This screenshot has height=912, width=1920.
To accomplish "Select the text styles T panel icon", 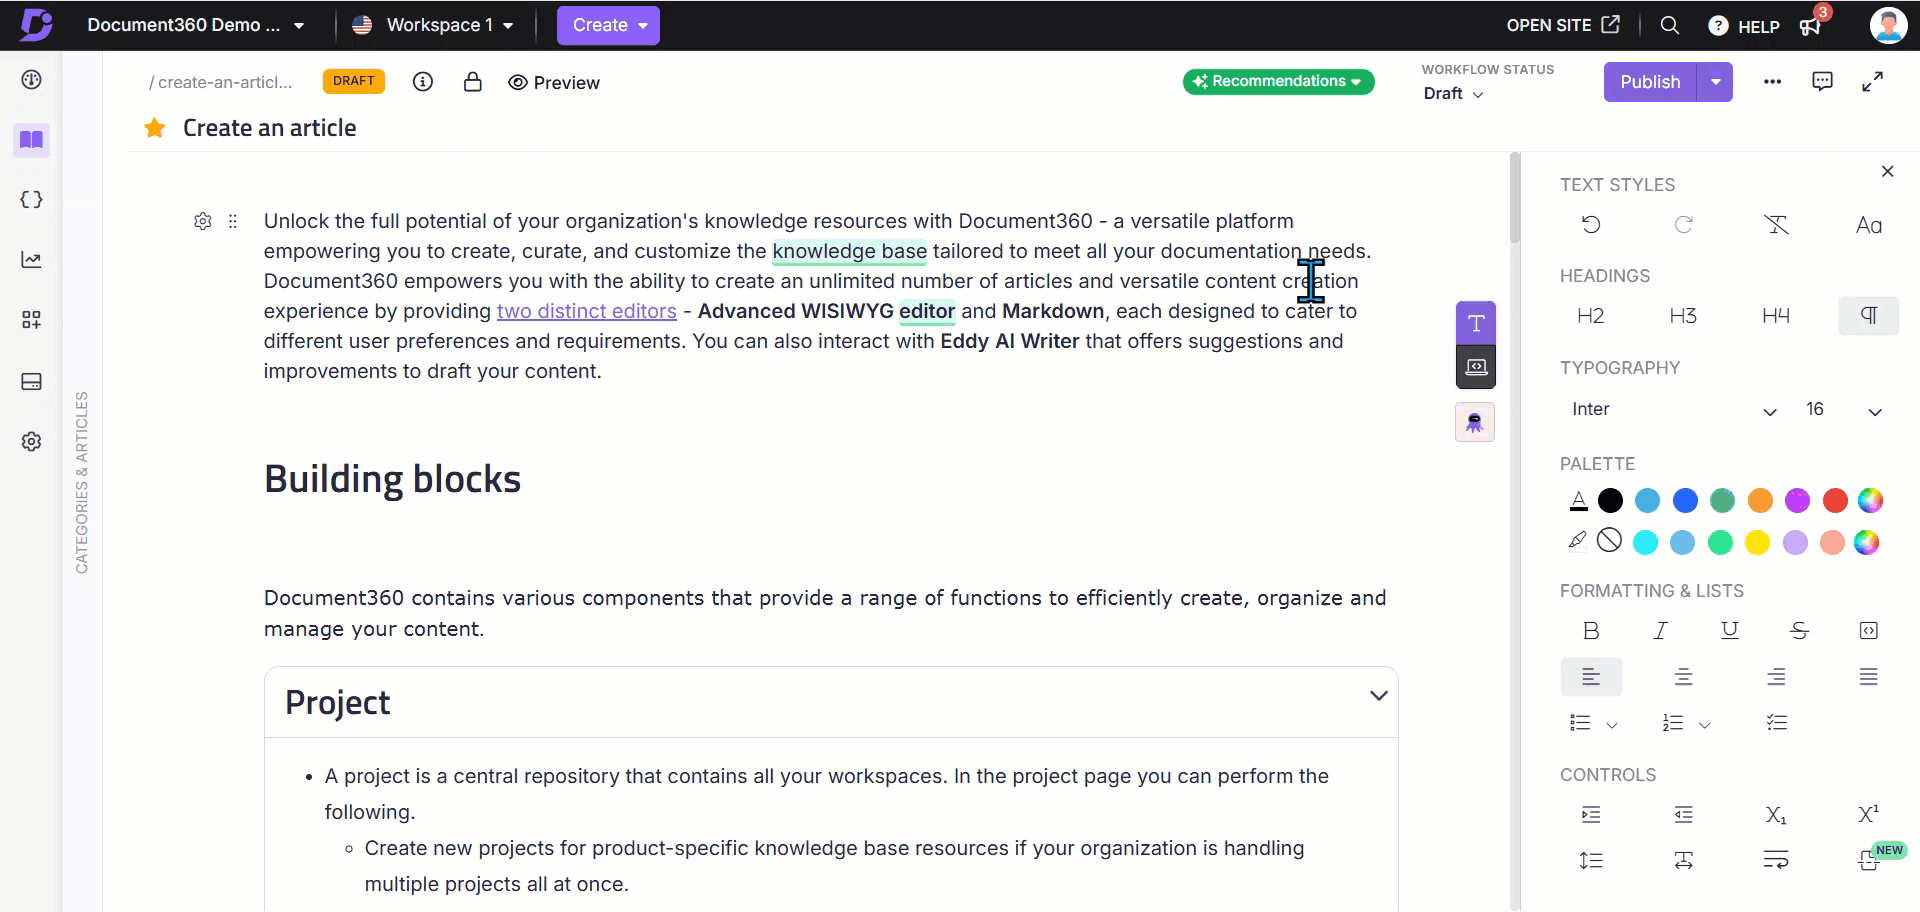I will [1476, 323].
